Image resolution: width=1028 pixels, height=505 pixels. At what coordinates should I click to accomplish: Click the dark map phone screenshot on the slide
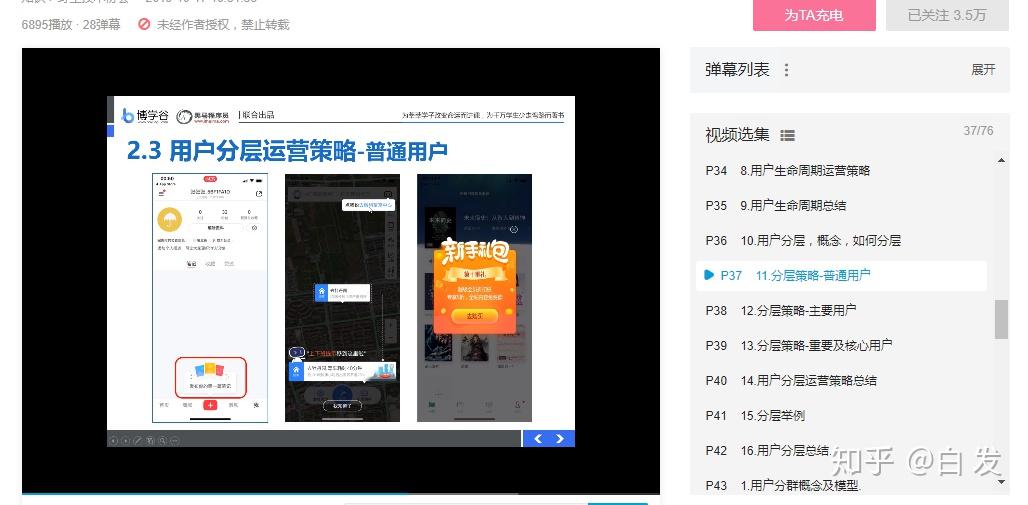(342, 298)
